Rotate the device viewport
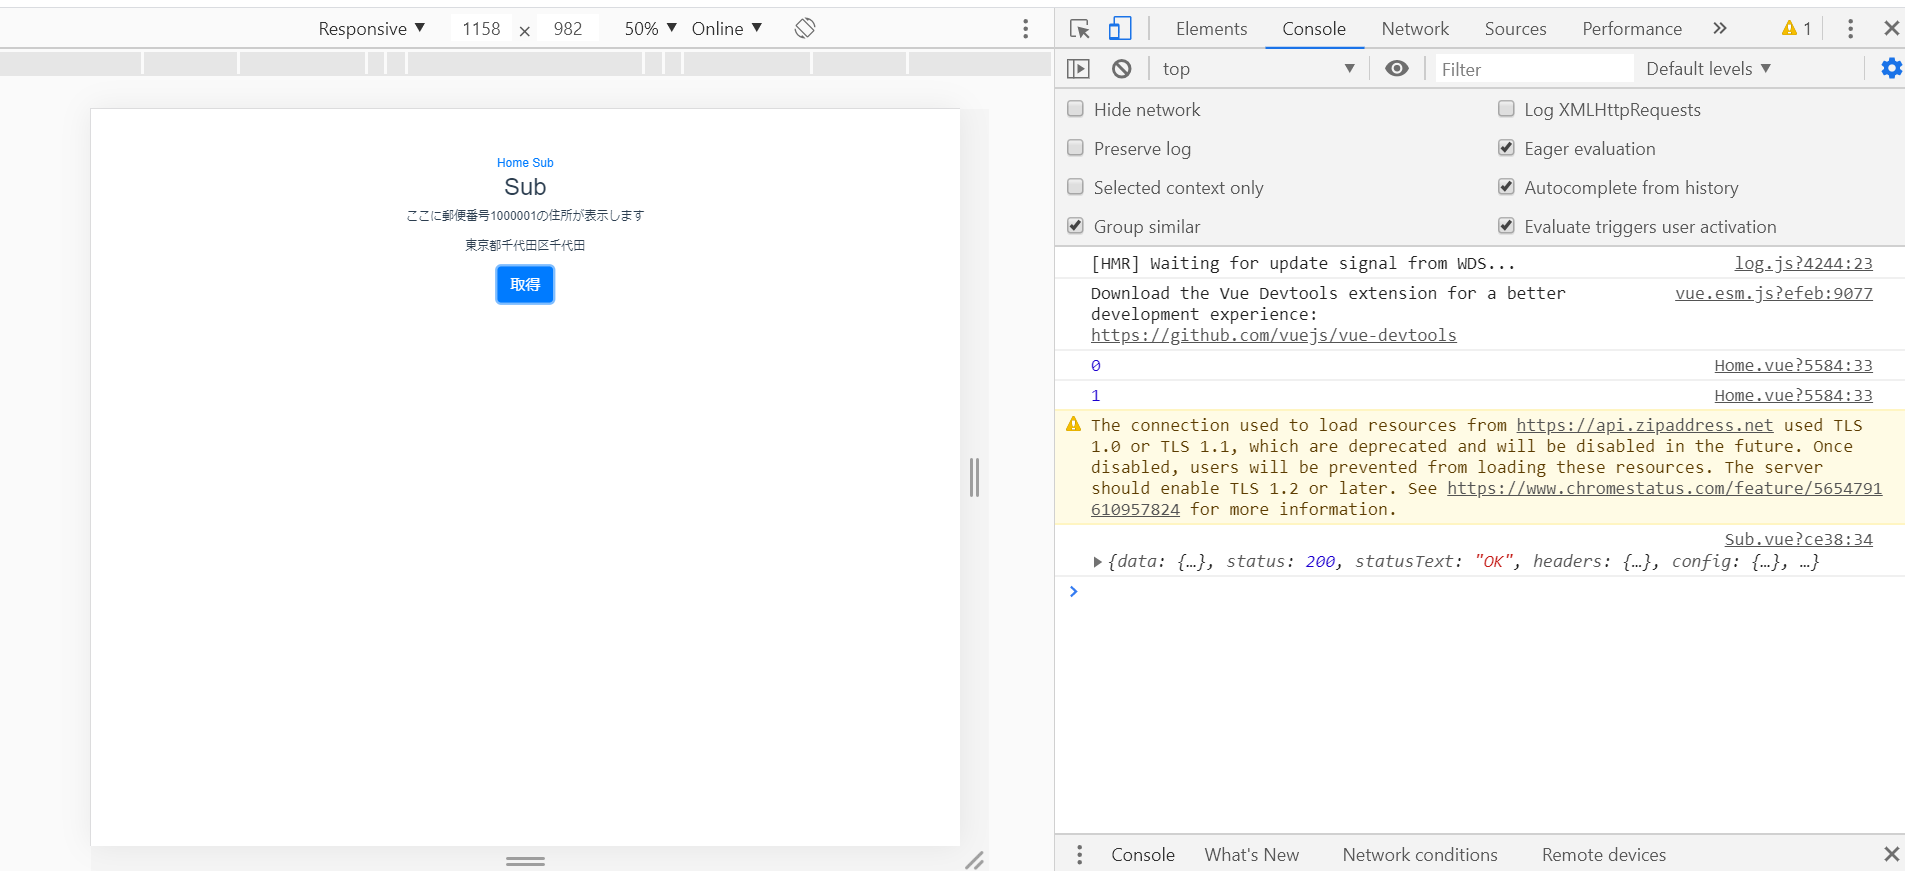Screen dimensions: 1905x871 (x=805, y=28)
